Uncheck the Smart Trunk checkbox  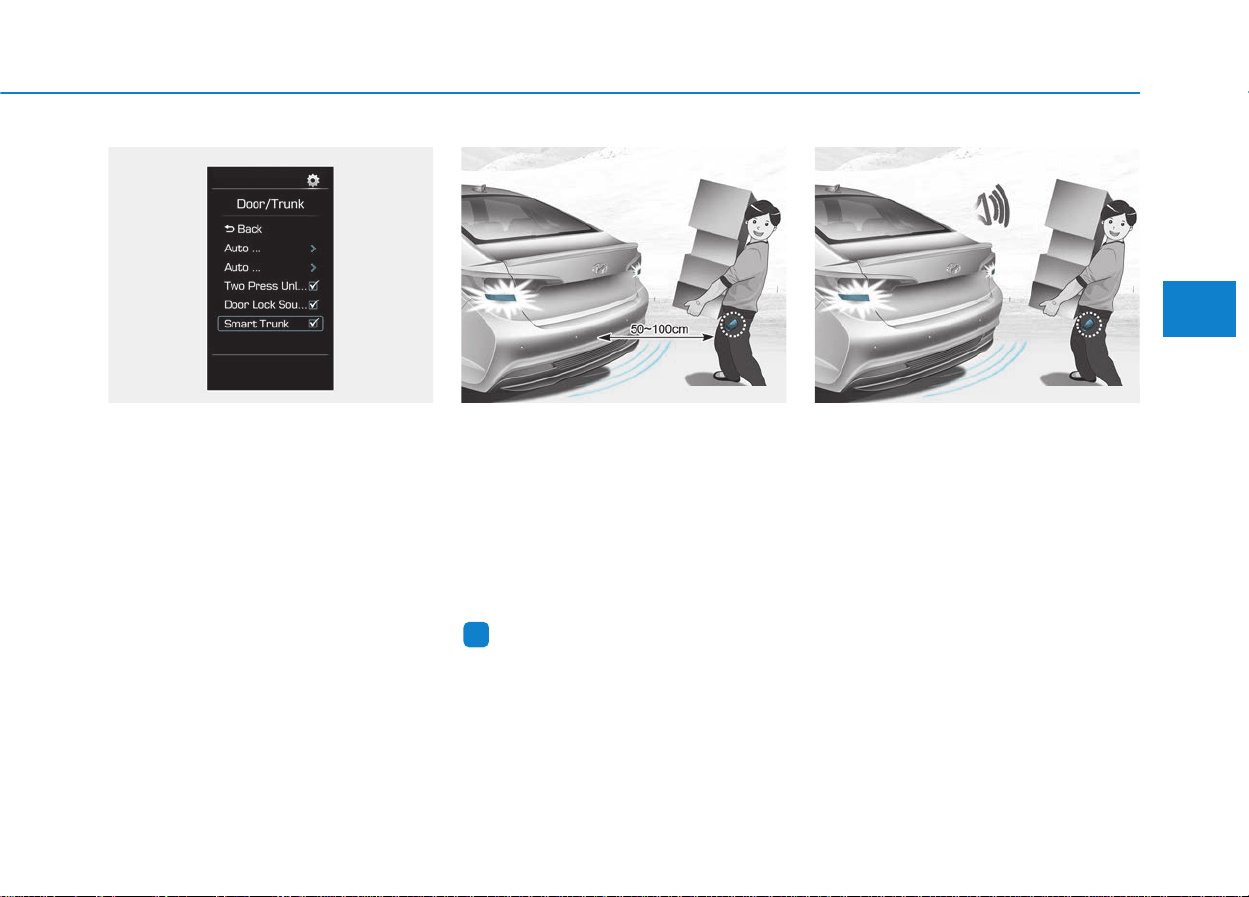click(x=314, y=323)
